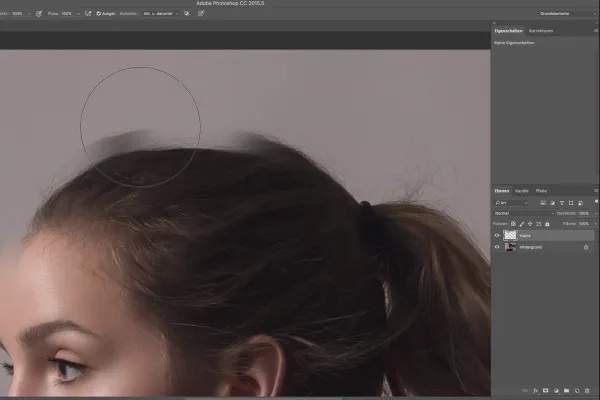Hide the Hintergrund layer via eye icon

tap(497, 247)
